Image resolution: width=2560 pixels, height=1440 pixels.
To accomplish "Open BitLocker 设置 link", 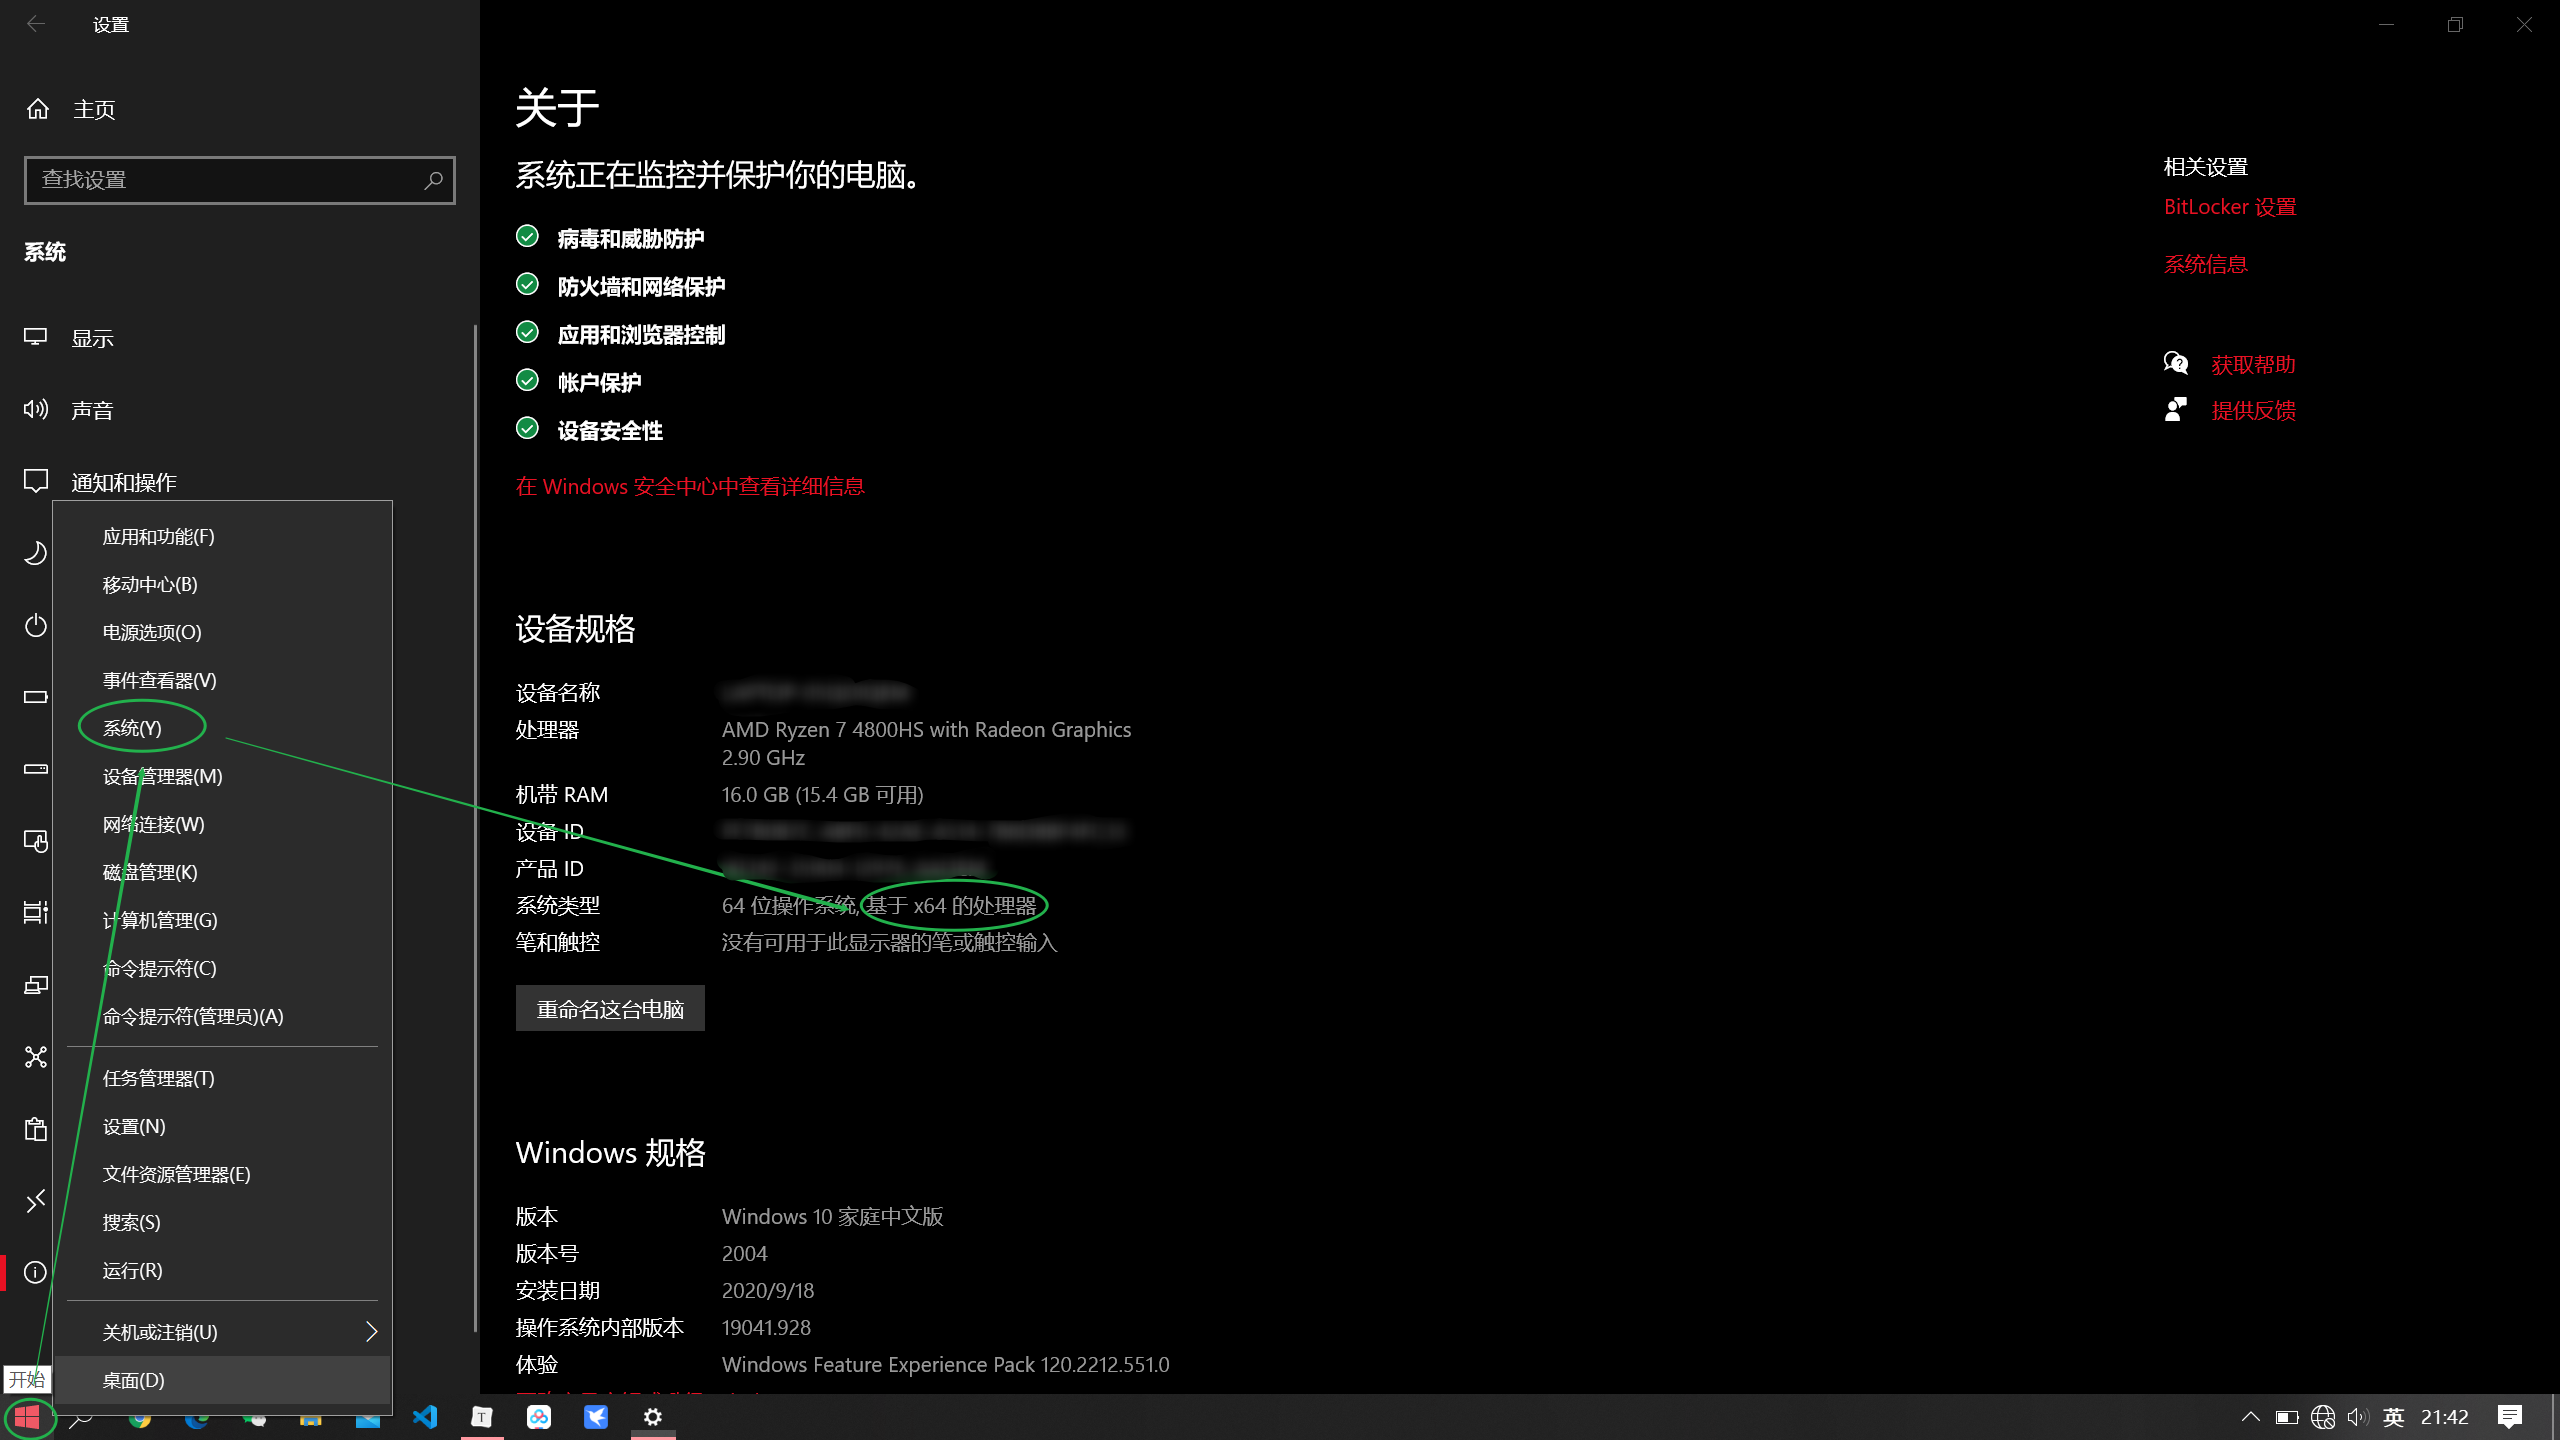I will [2230, 207].
